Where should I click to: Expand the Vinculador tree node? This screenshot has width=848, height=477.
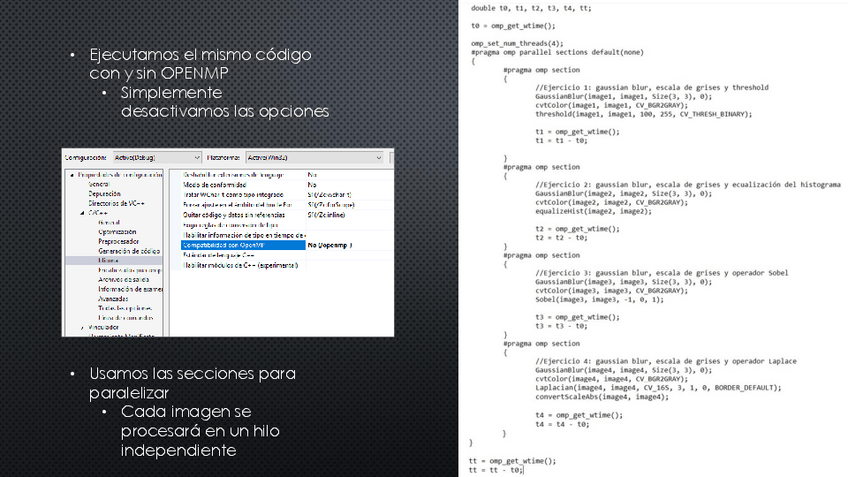pos(82,327)
